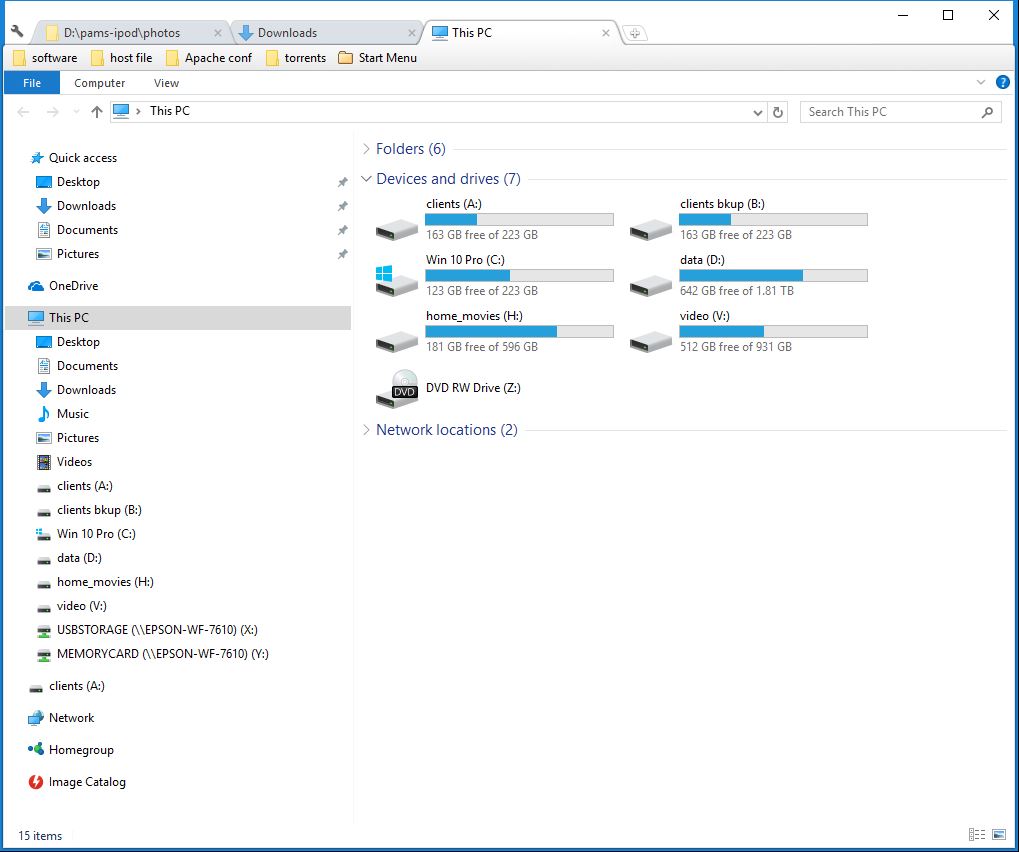Open Network in navigation pane
The image size is (1019, 852).
[x=71, y=718]
